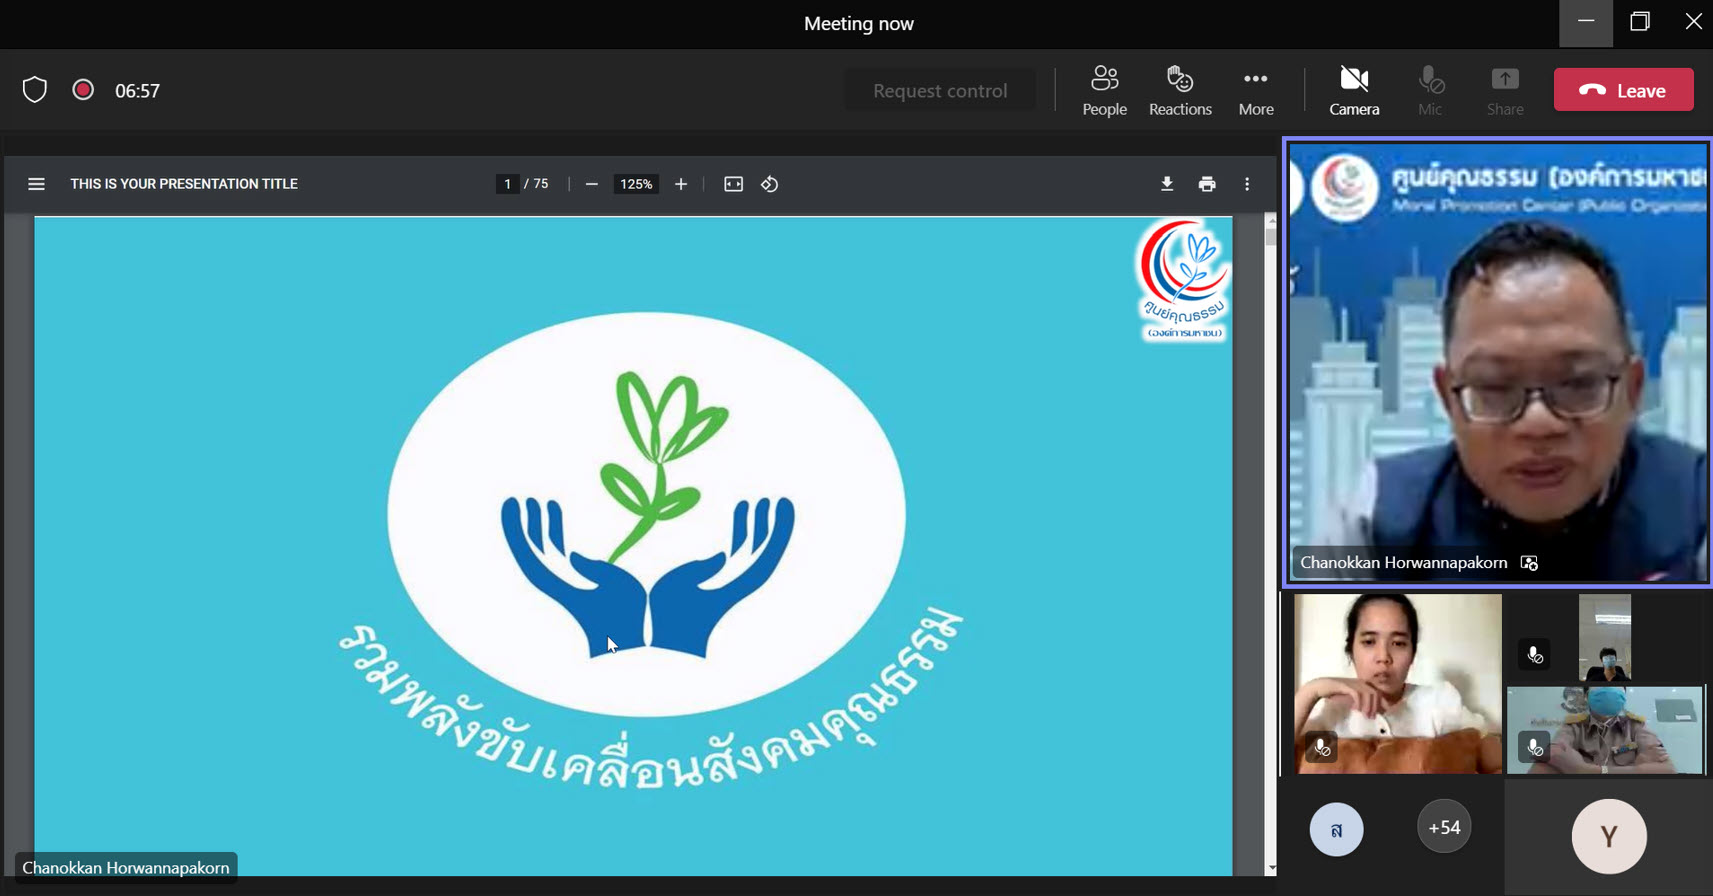Click the scrollbar up arrow
Viewport: 1713px width, 896px height.
pos(1271,219)
